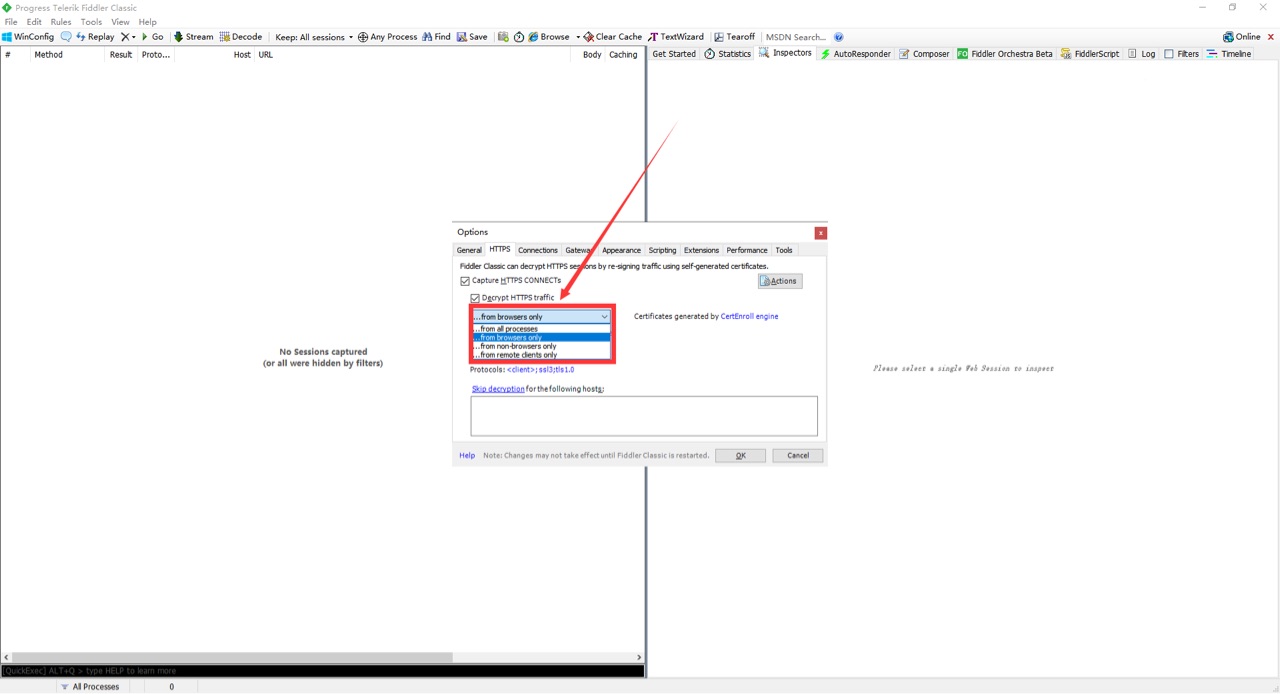
Task: Pick highlighted '...from browsers only' list entry
Action: 541,338
